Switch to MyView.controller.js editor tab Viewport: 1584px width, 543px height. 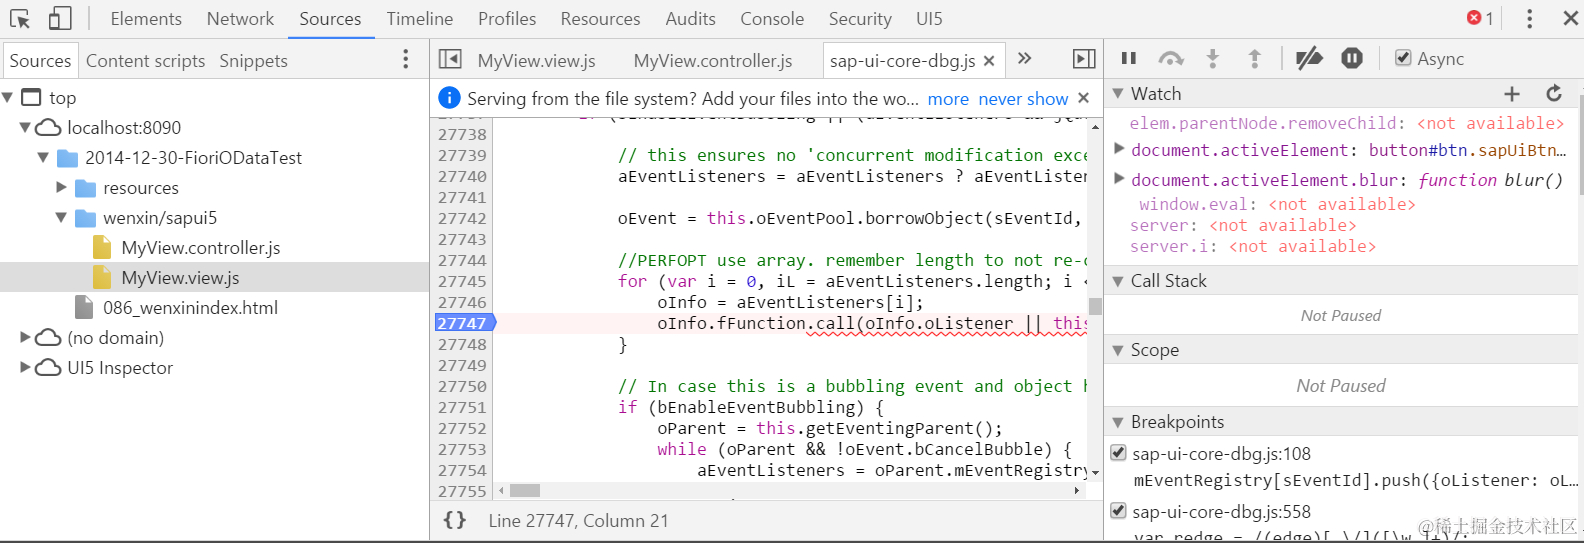click(713, 61)
